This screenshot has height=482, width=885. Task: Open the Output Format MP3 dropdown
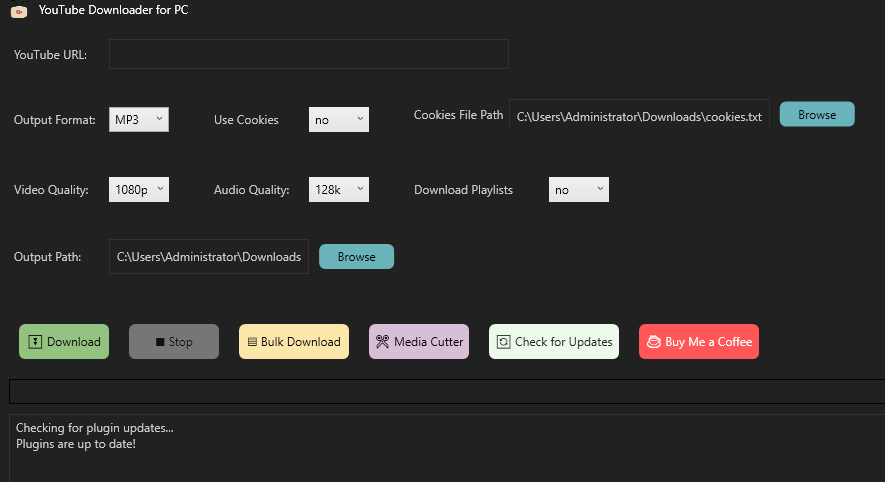(x=139, y=120)
